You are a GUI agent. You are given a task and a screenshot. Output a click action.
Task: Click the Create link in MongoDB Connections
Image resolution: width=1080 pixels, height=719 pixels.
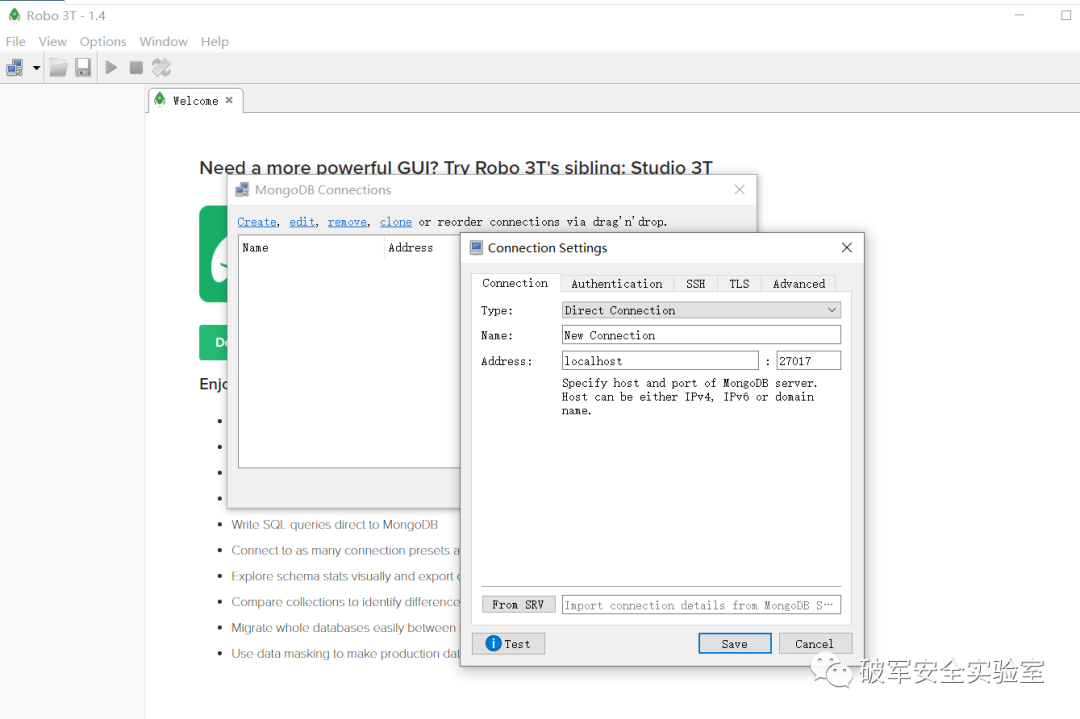click(257, 222)
